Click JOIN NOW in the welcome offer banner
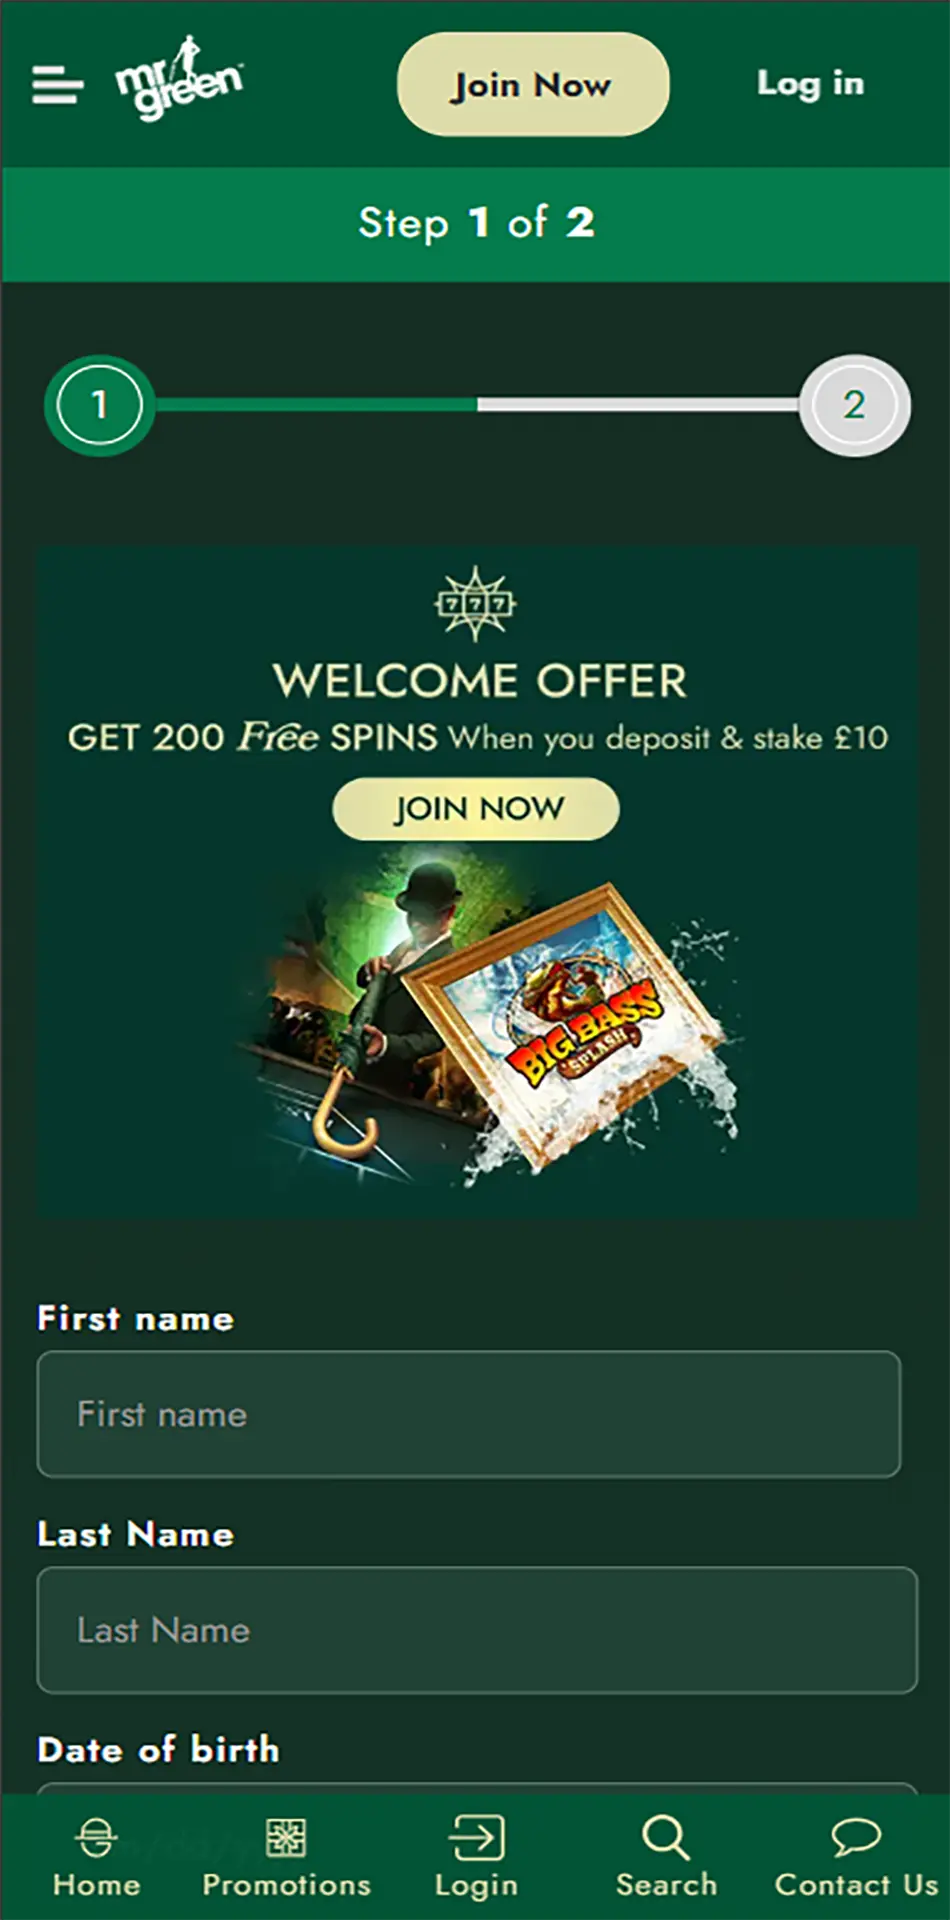Screen dimensions: 950x1920 click(476, 808)
